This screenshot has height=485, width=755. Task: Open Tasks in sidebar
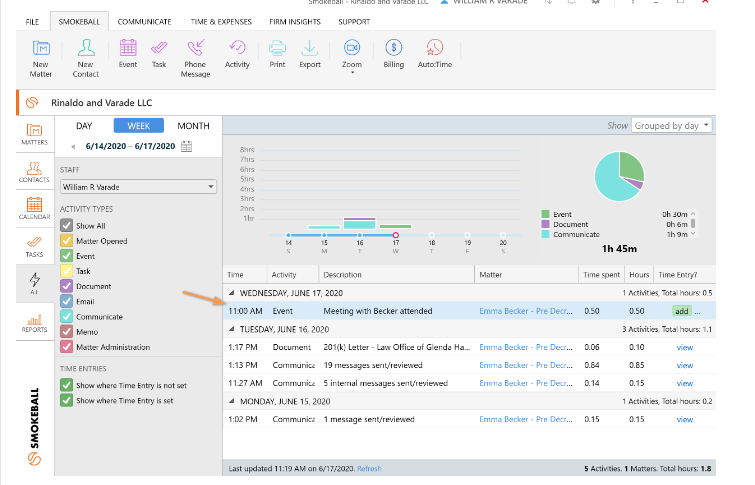pos(35,247)
